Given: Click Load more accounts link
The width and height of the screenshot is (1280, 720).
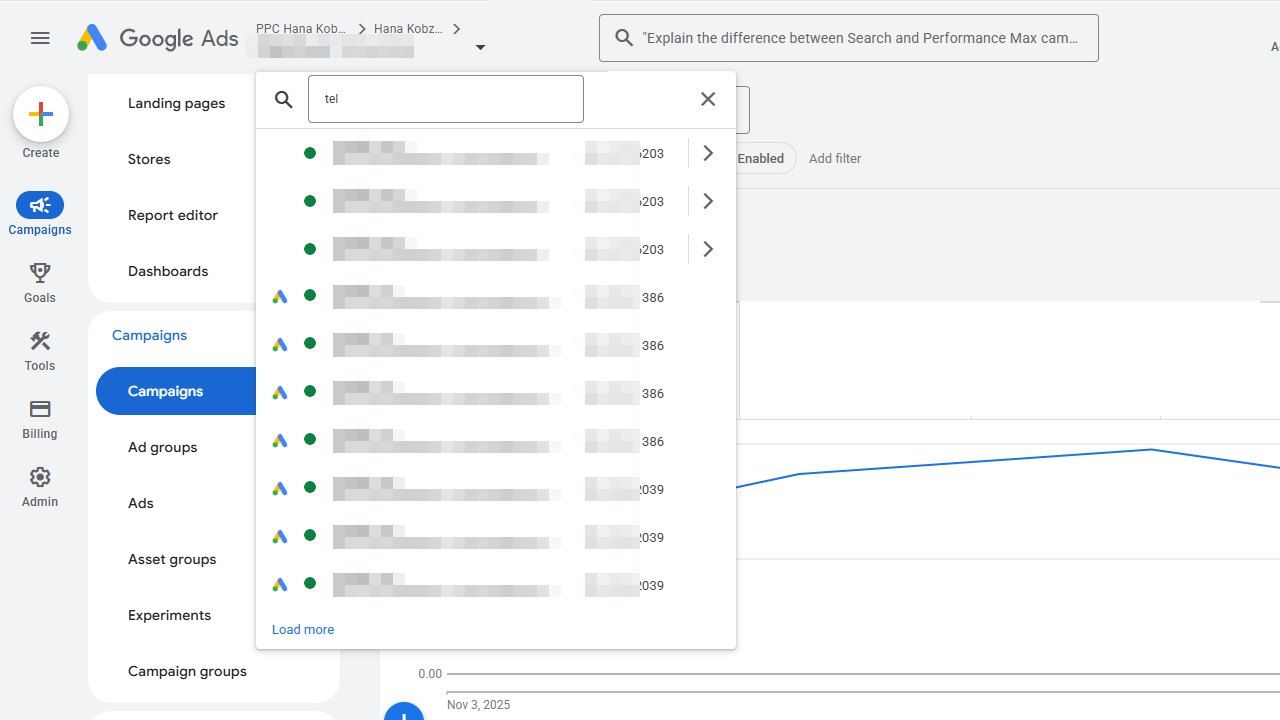Looking at the screenshot, I should 303,629.
